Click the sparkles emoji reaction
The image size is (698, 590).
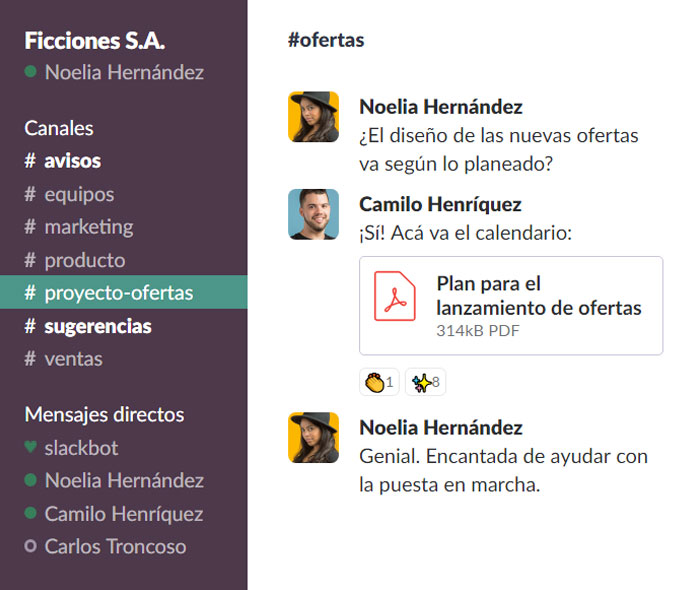pyautogui.click(x=425, y=382)
